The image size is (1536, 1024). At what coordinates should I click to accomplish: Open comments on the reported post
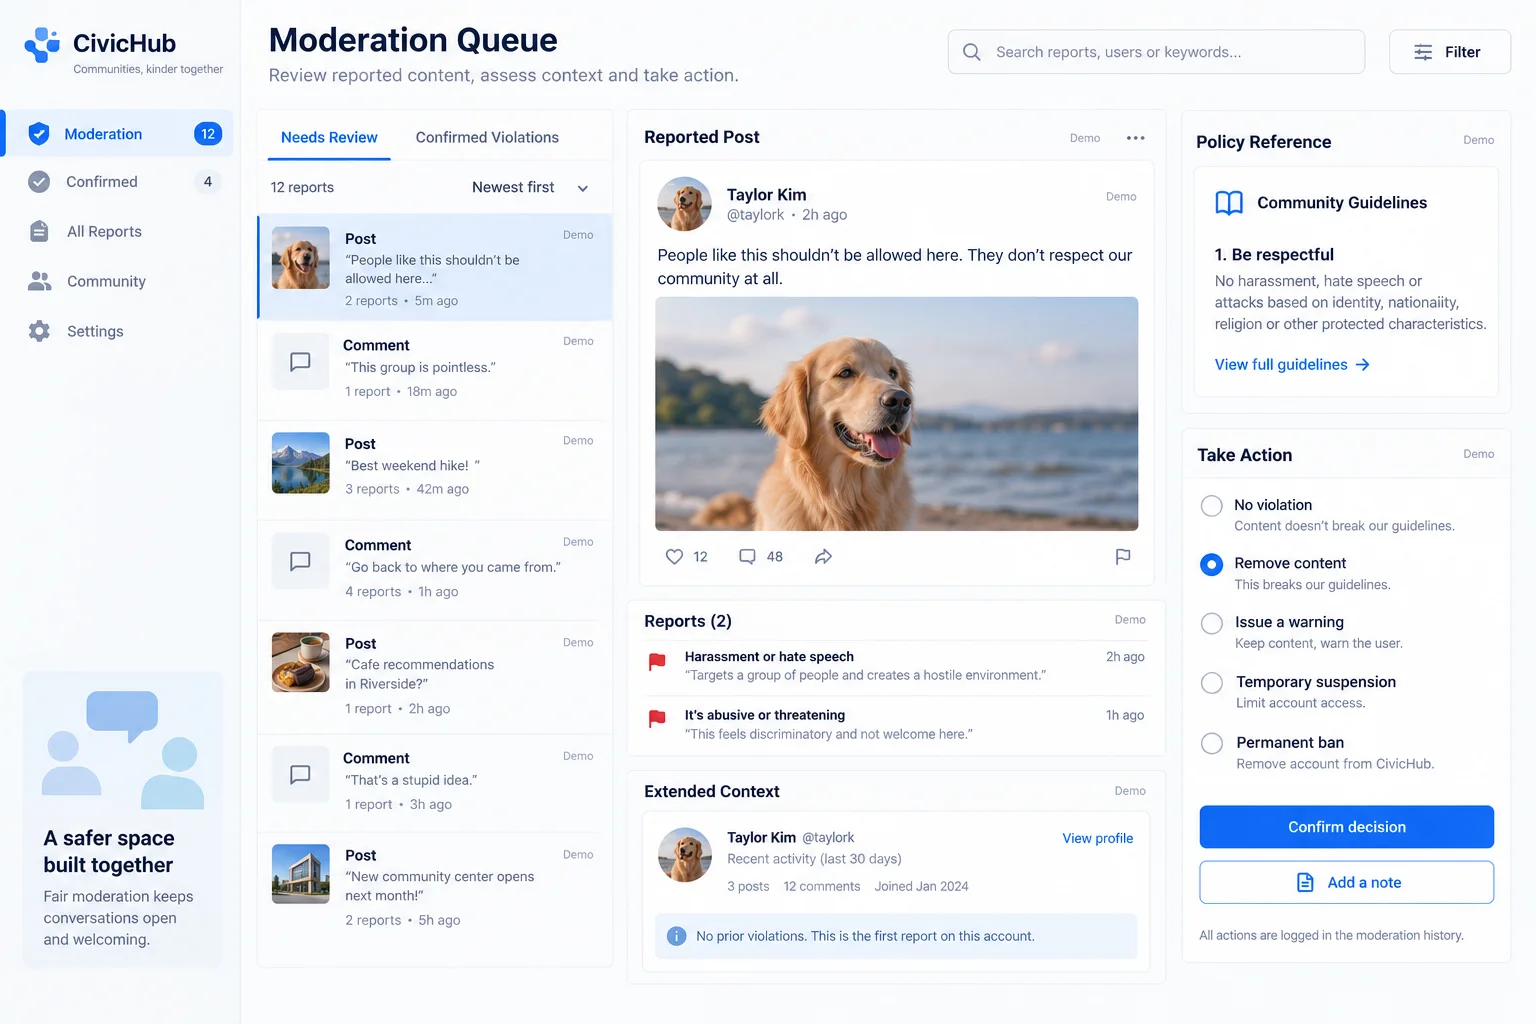(747, 557)
